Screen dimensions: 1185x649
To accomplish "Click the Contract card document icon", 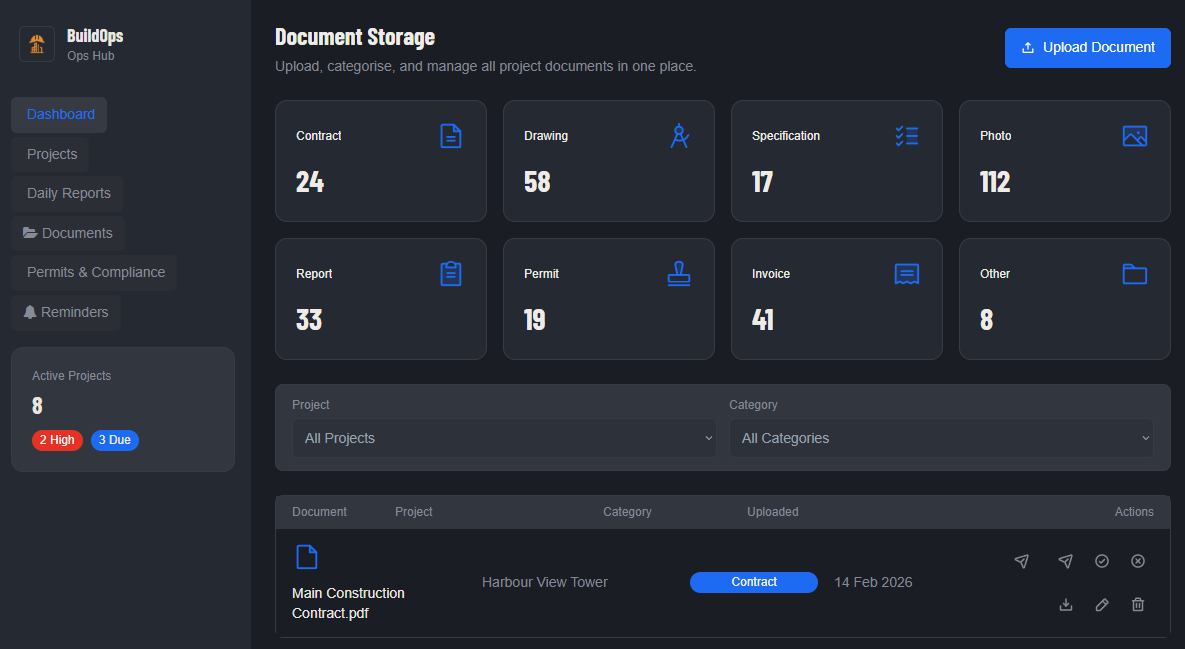I will 451,136.
